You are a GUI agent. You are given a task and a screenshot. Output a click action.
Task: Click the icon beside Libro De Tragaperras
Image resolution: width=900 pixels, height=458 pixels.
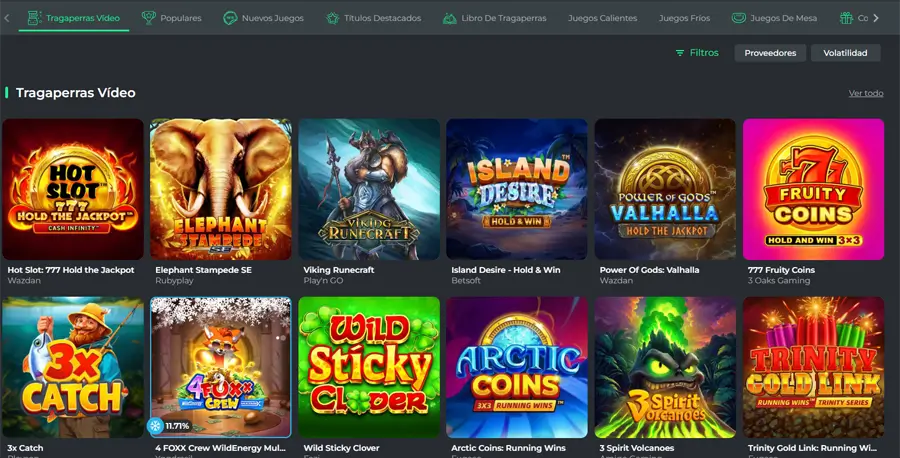(x=449, y=18)
